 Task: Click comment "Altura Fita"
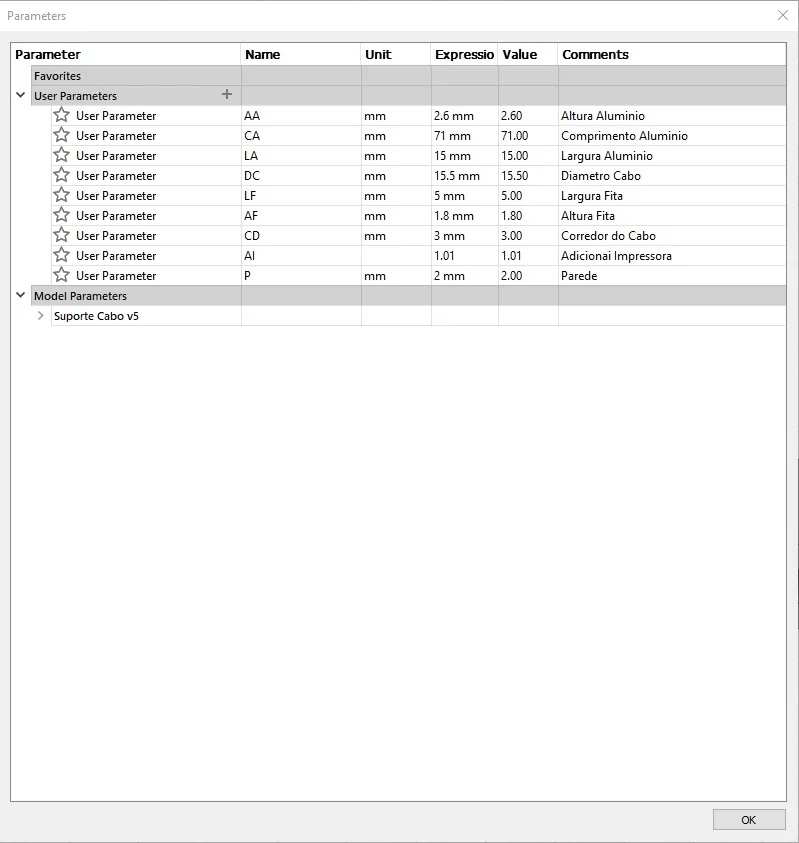pyautogui.click(x=588, y=216)
